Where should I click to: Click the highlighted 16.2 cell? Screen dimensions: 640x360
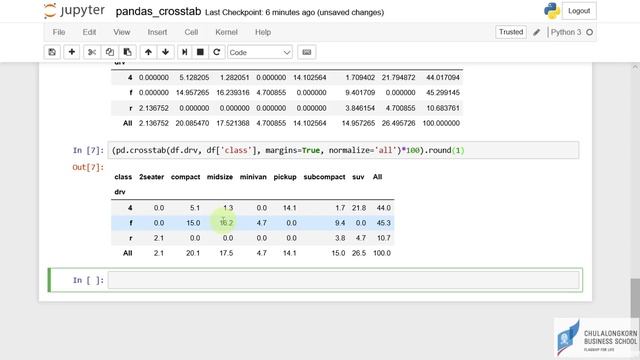click(226, 223)
